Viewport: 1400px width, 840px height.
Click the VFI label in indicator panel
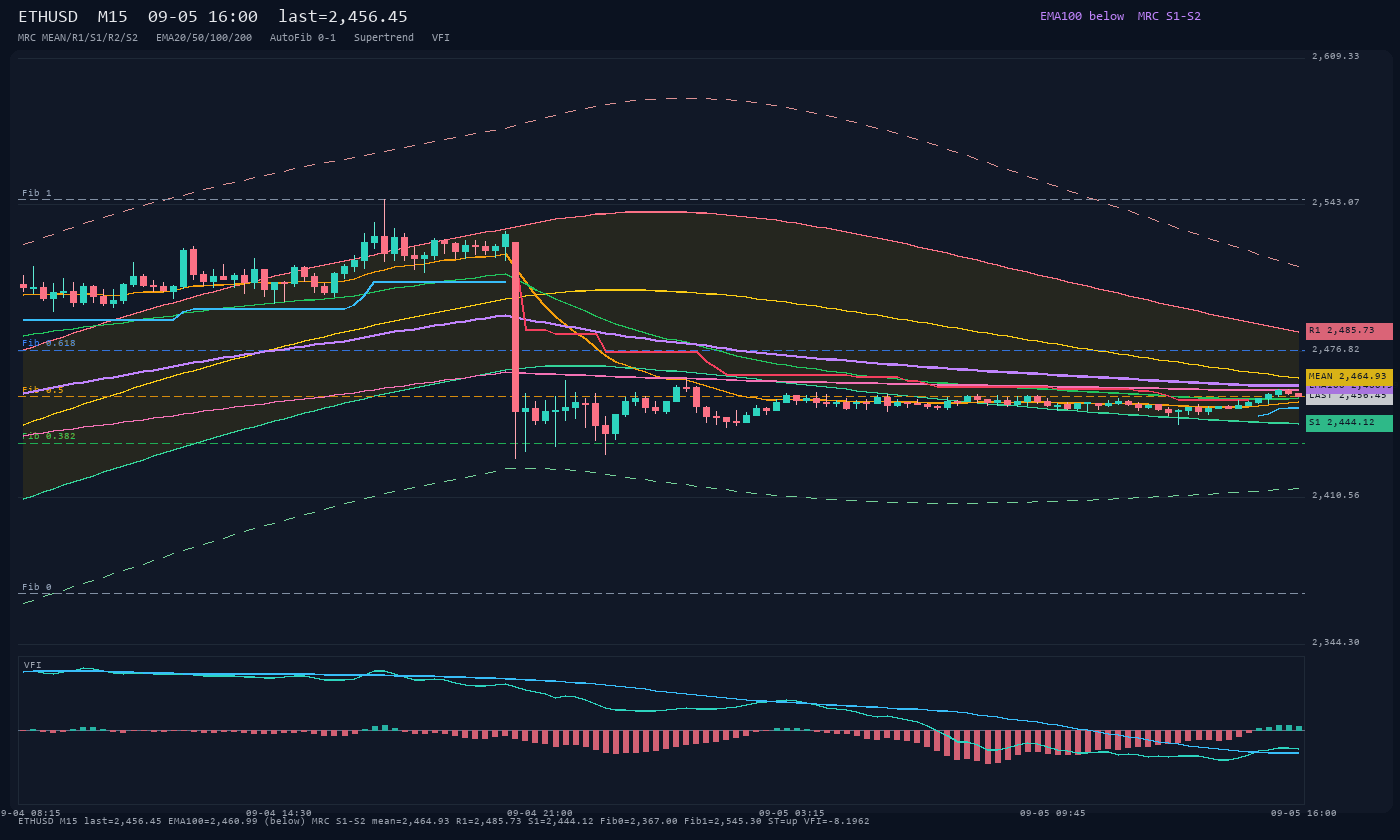tap(33, 665)
